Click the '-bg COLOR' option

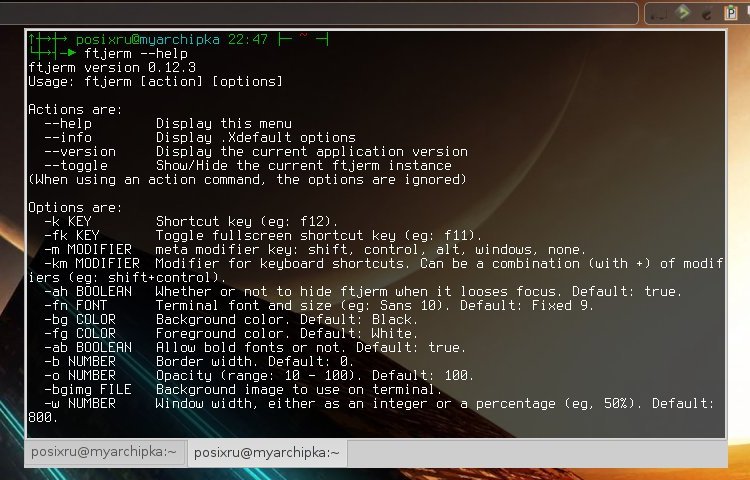tap(80, 319)
